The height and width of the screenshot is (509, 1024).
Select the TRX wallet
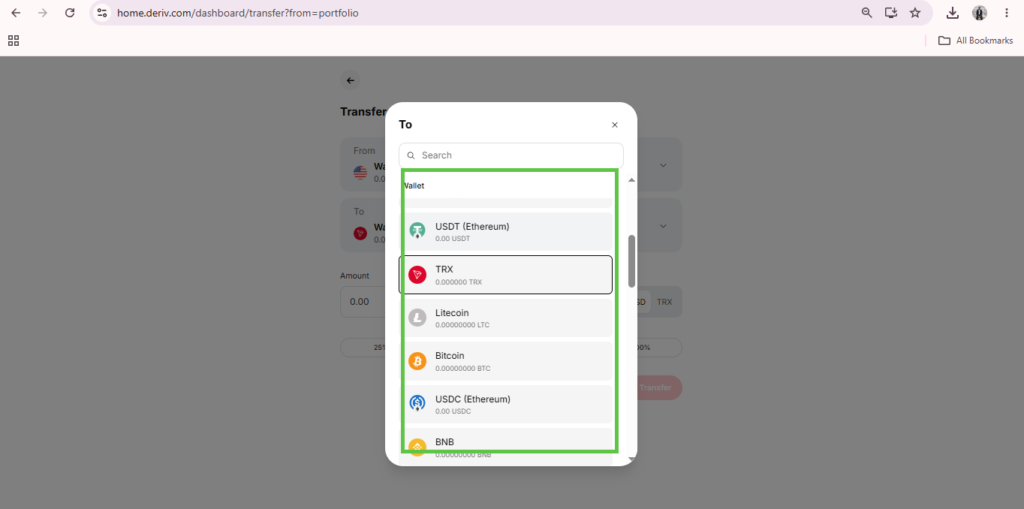(x=505, y=274)
